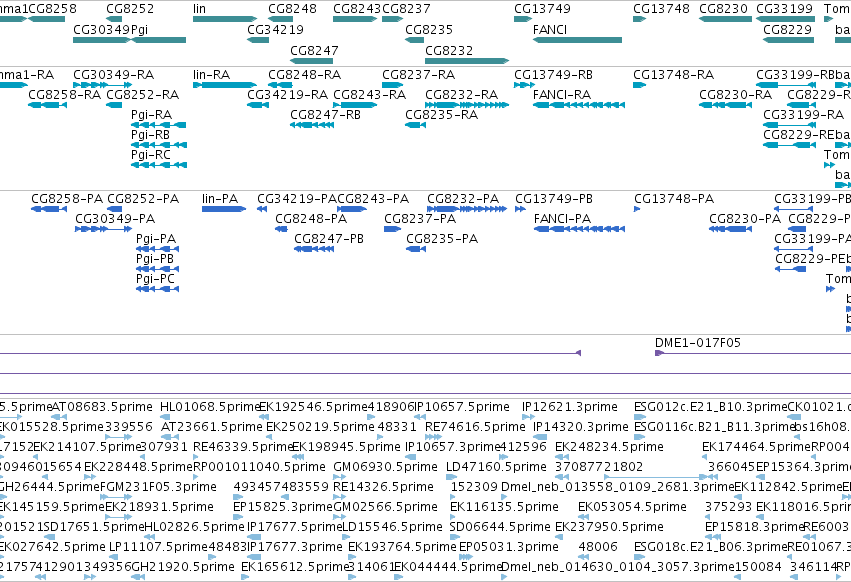Click the CG8258-RA transcript label
The width and height of the screenshot is (851, 582).
click(65, 94)
